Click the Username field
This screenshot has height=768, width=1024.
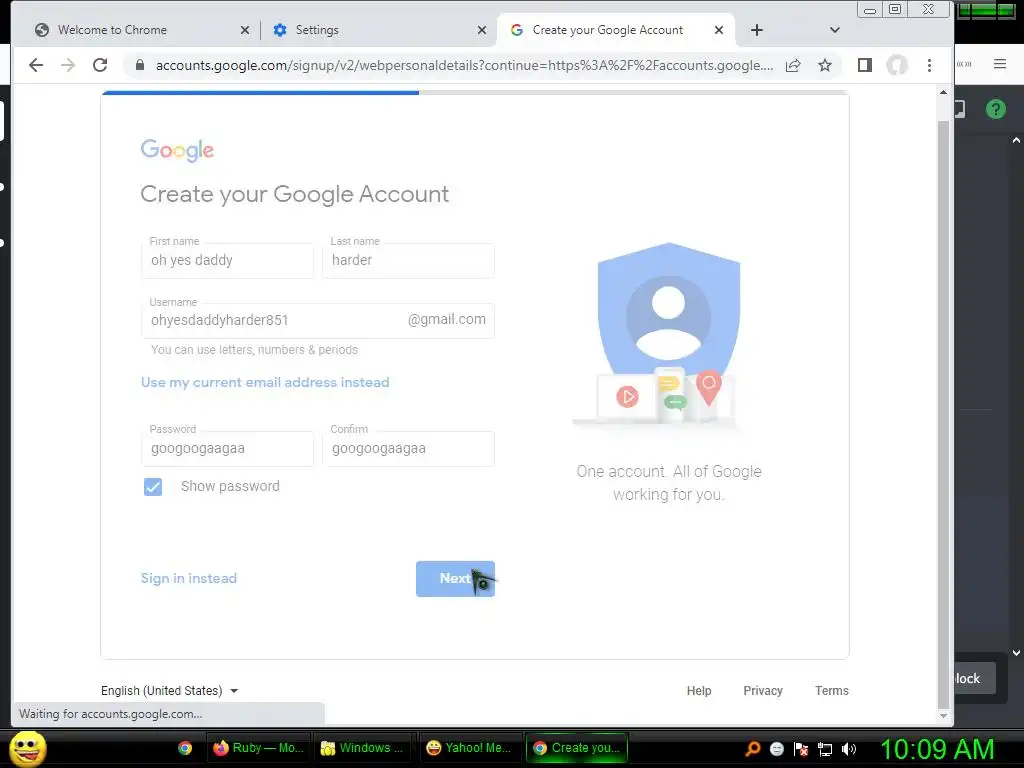click(x=317, y=320)
